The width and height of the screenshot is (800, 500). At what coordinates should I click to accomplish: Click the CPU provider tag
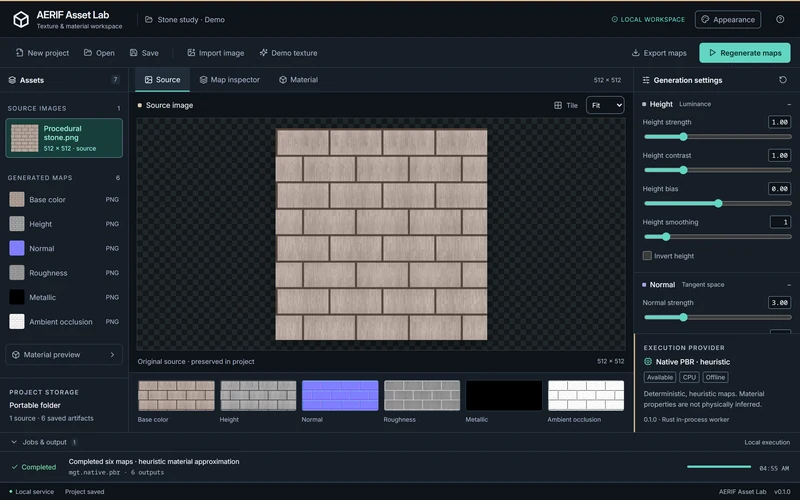coord(689,378)
